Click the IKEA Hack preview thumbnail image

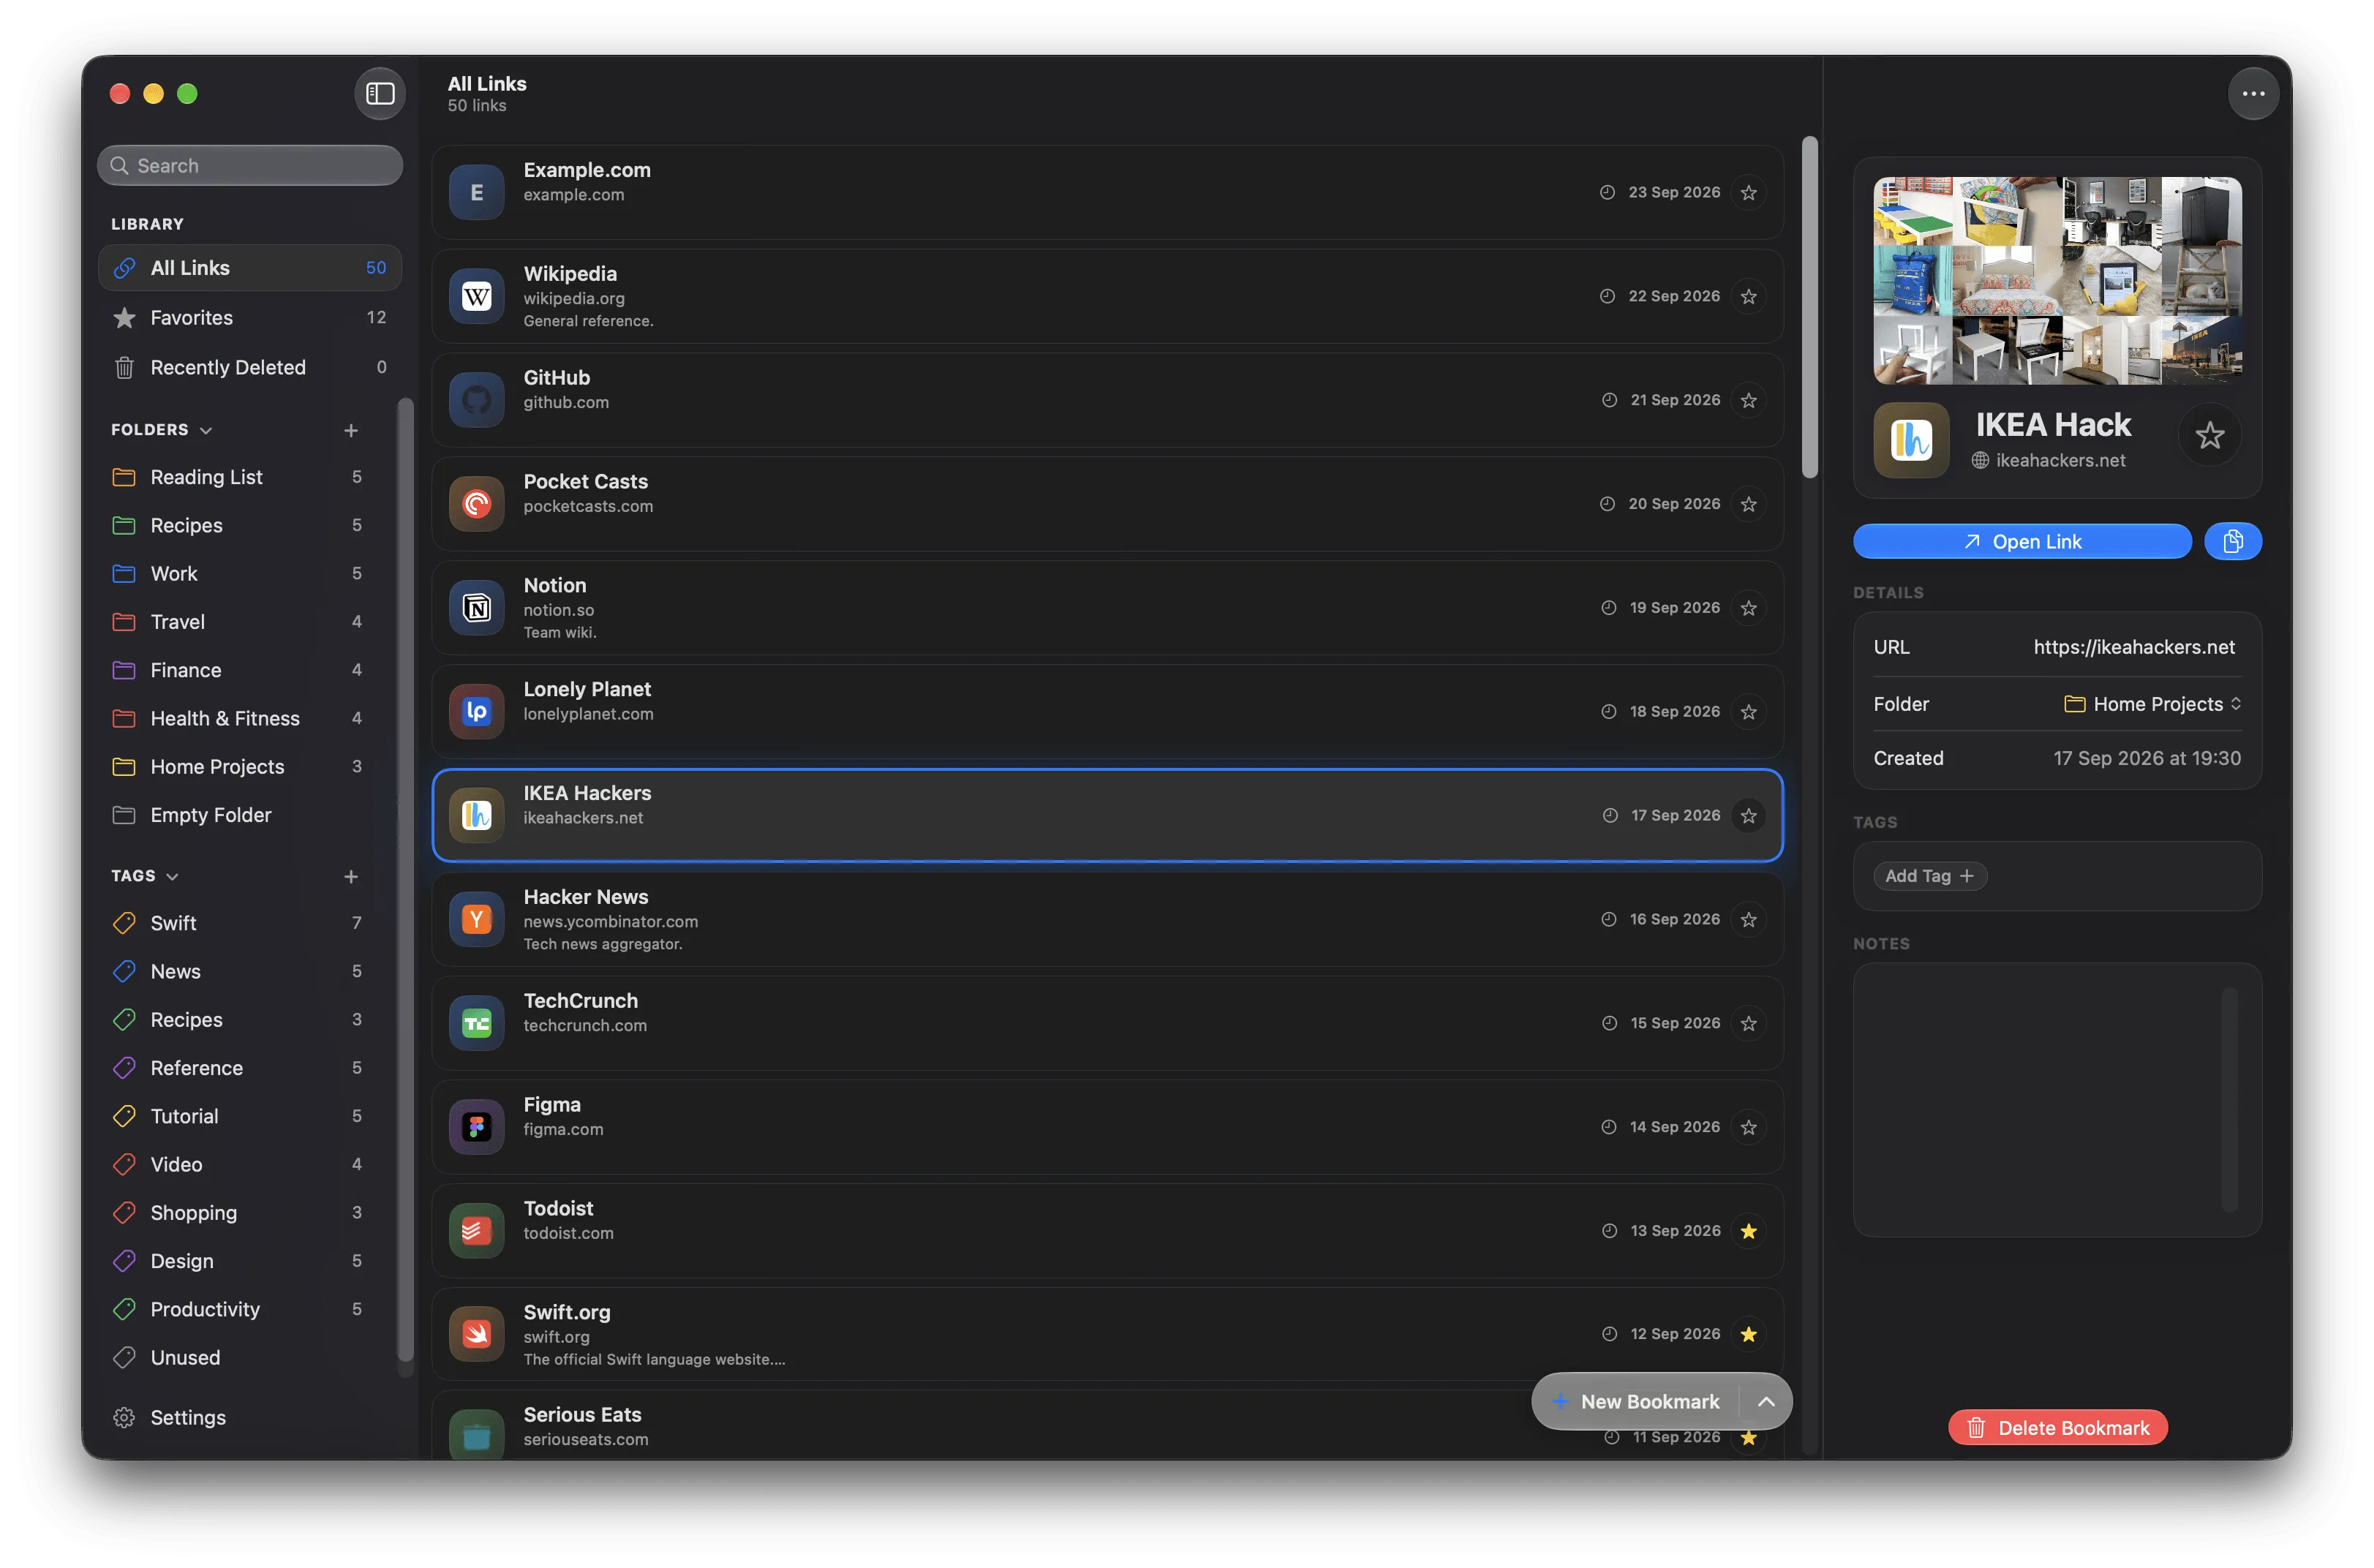tap(2056, 281)
